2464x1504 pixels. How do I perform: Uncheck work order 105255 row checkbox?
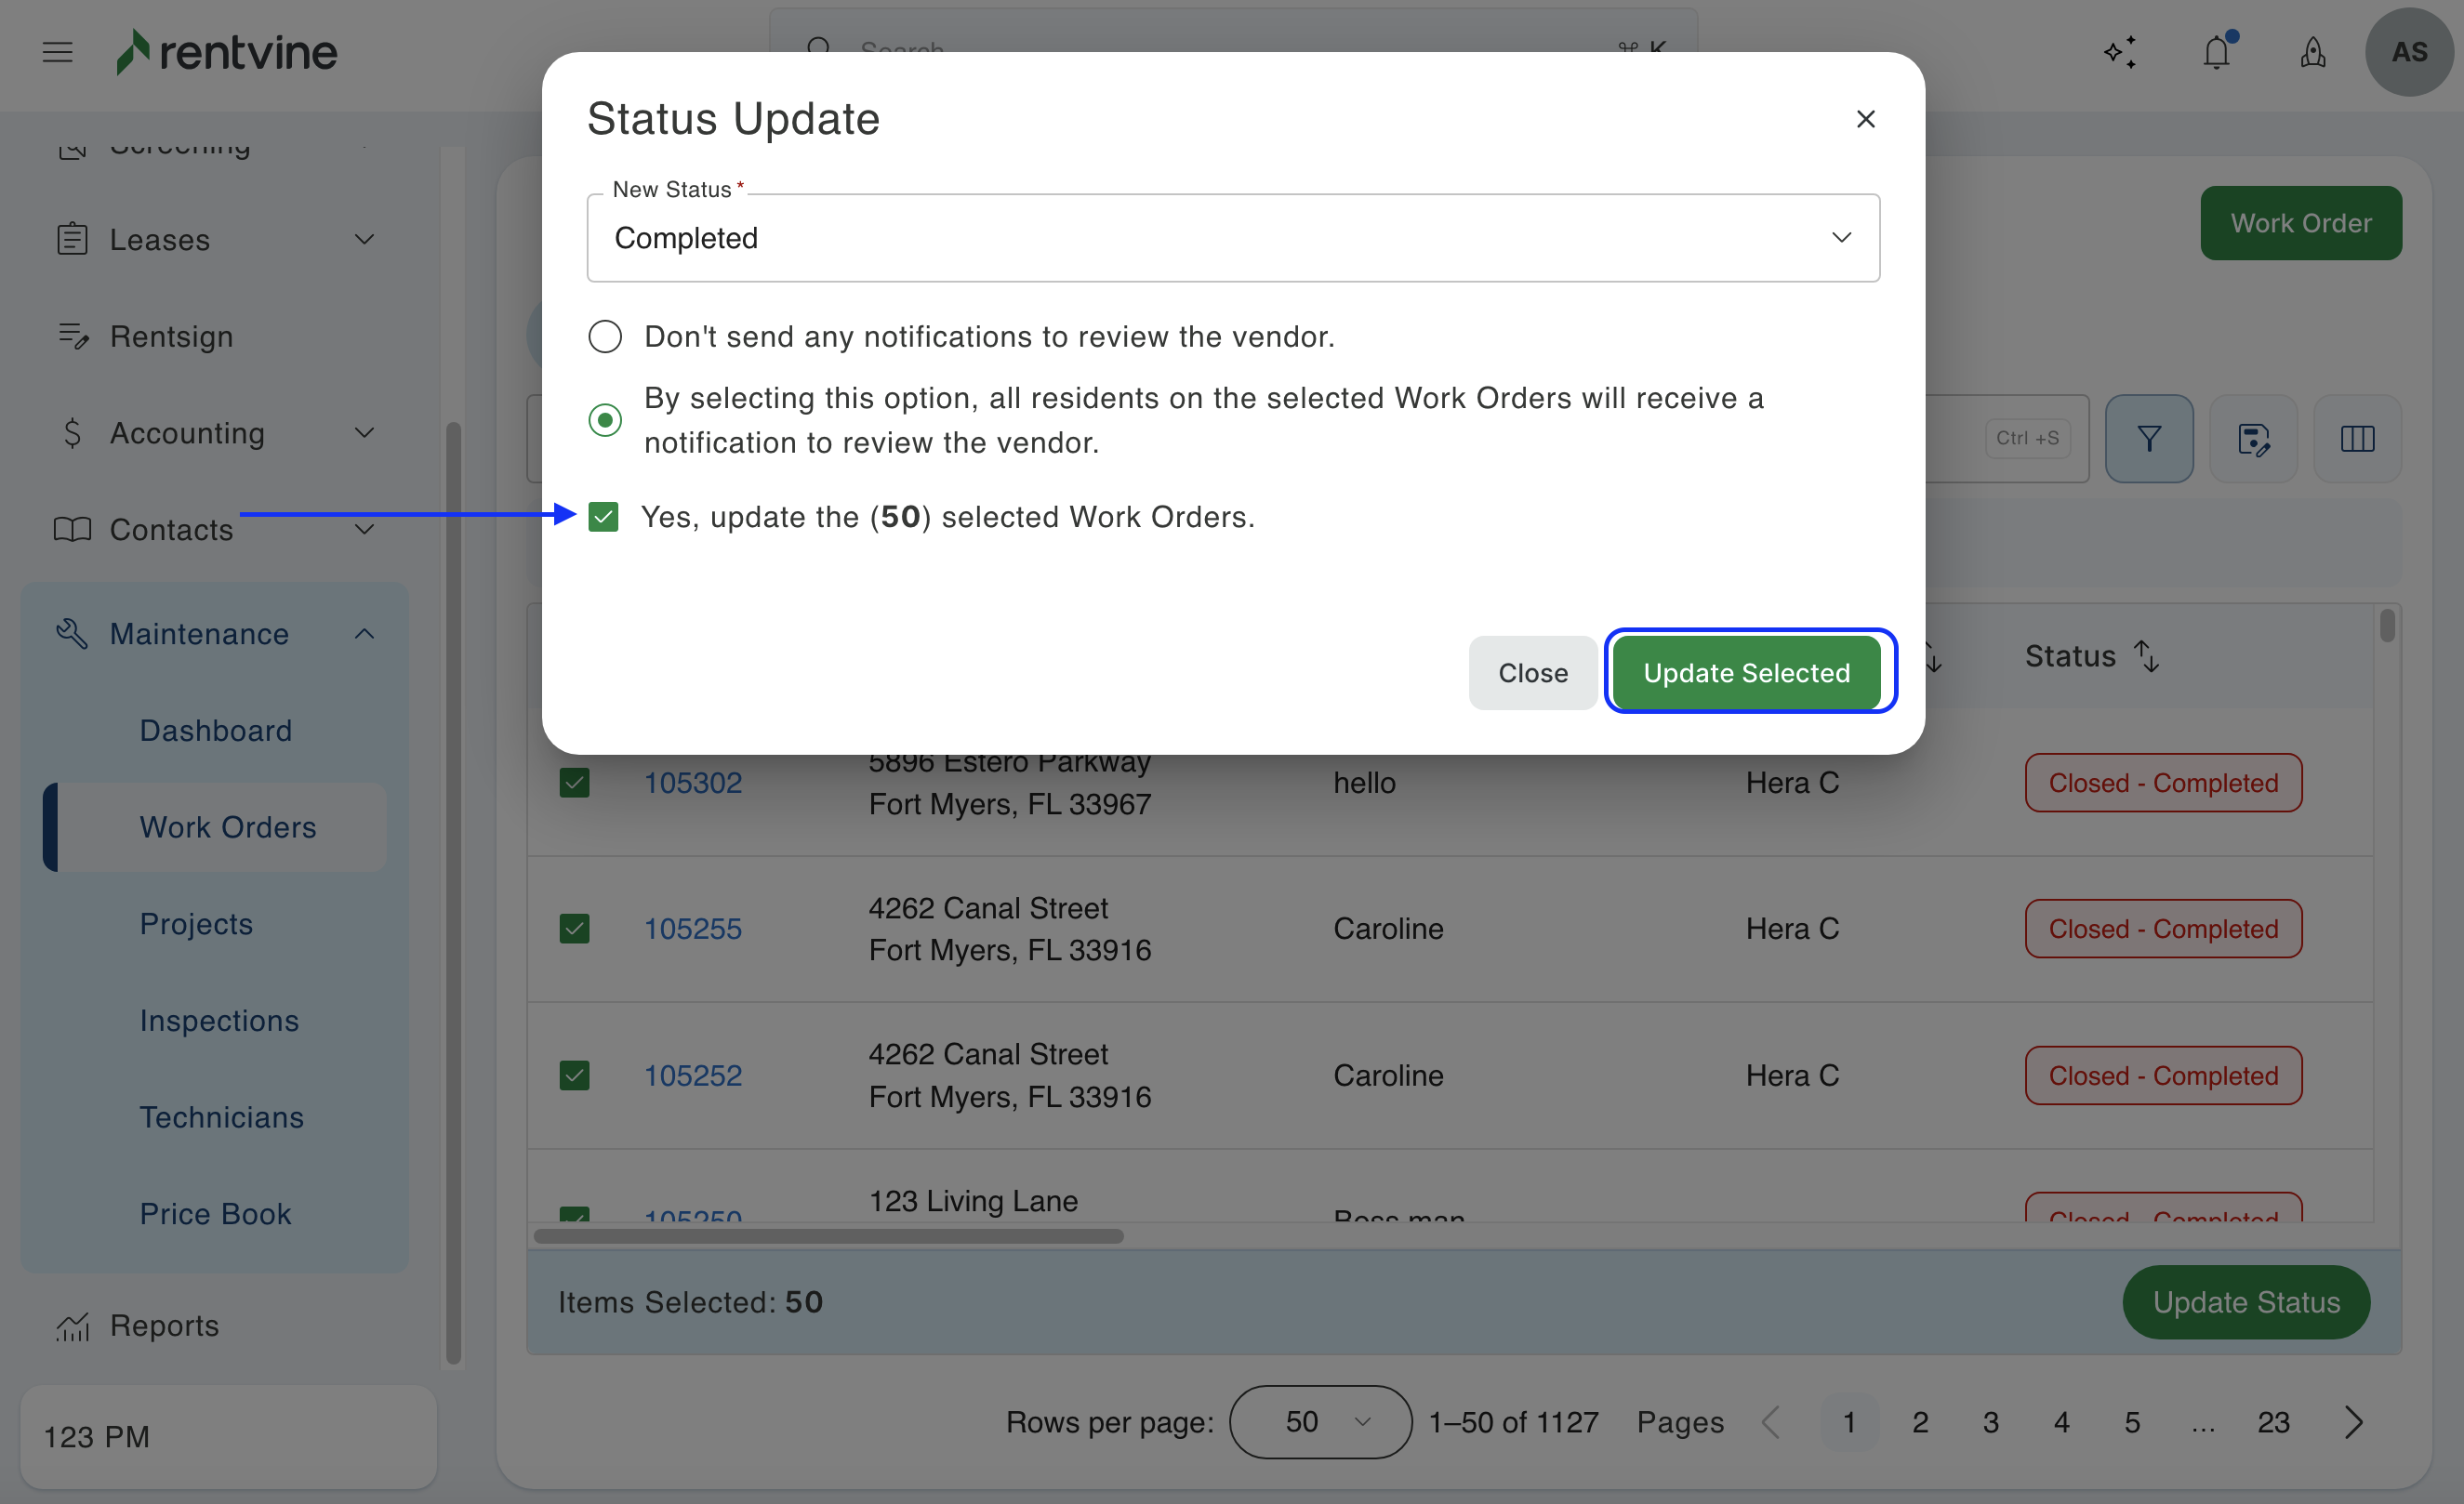pyautogui.click(x=574, y=929)
